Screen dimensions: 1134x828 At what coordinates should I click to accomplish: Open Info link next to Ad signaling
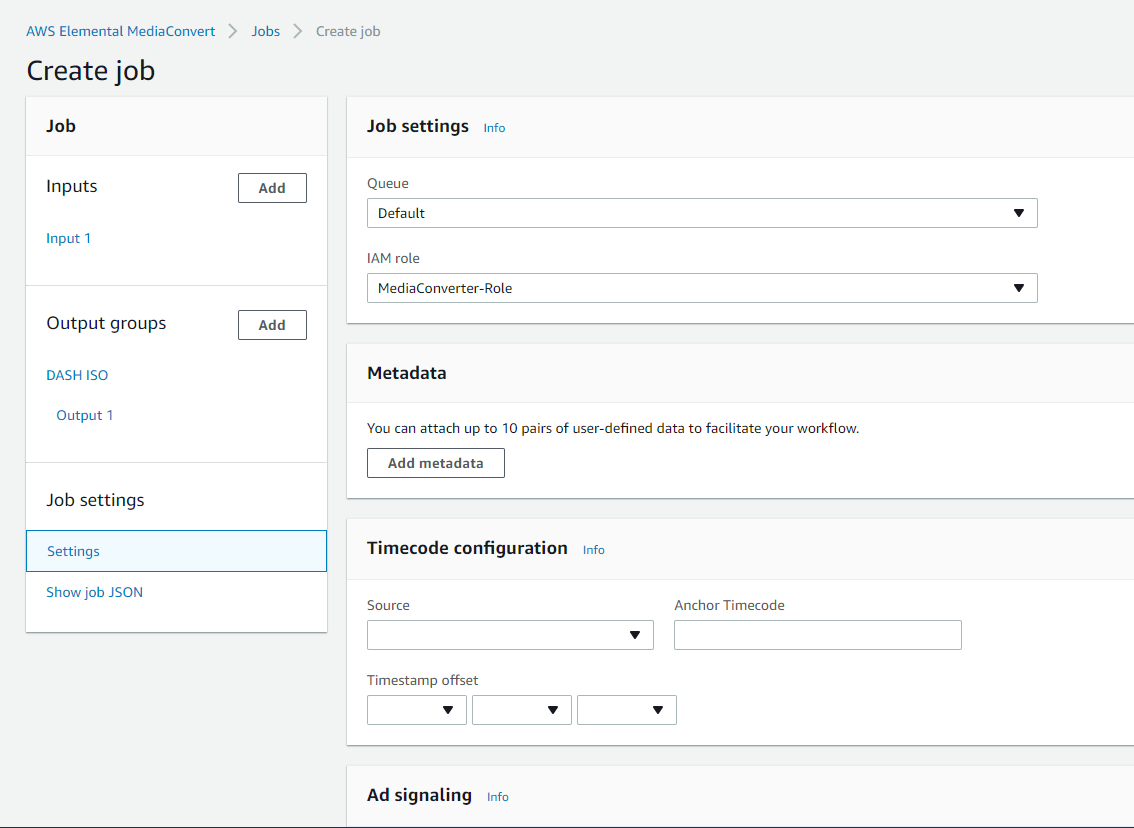[x=497, y=797]
